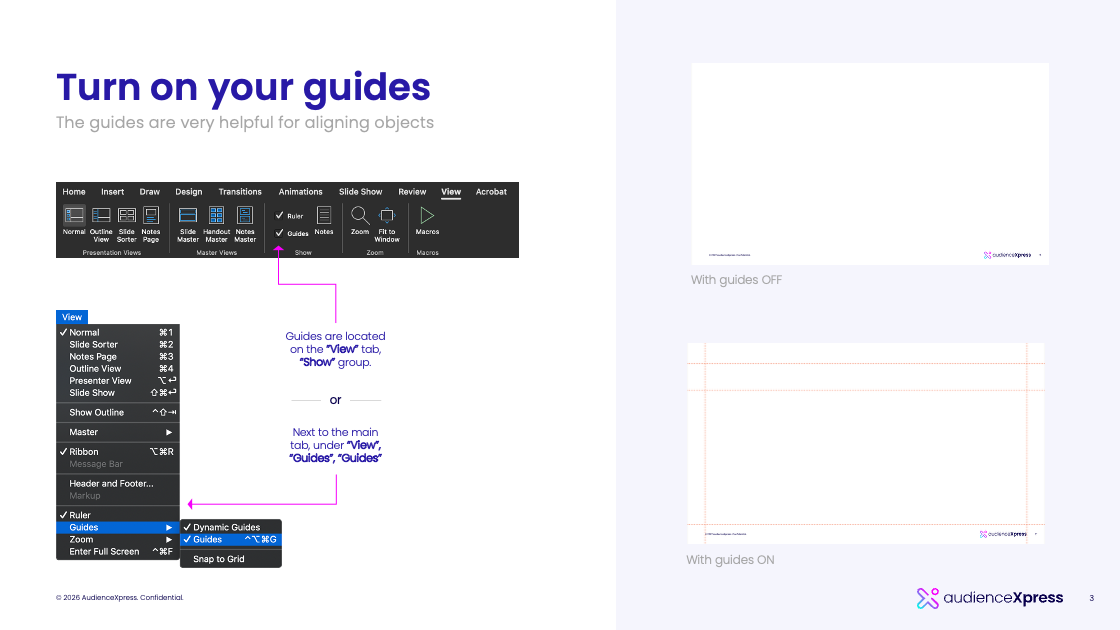Image resolution: width=1120 pixels, height=630 pixels.
Task: Click the Fit to Window icon
Action: click(386, 216)
